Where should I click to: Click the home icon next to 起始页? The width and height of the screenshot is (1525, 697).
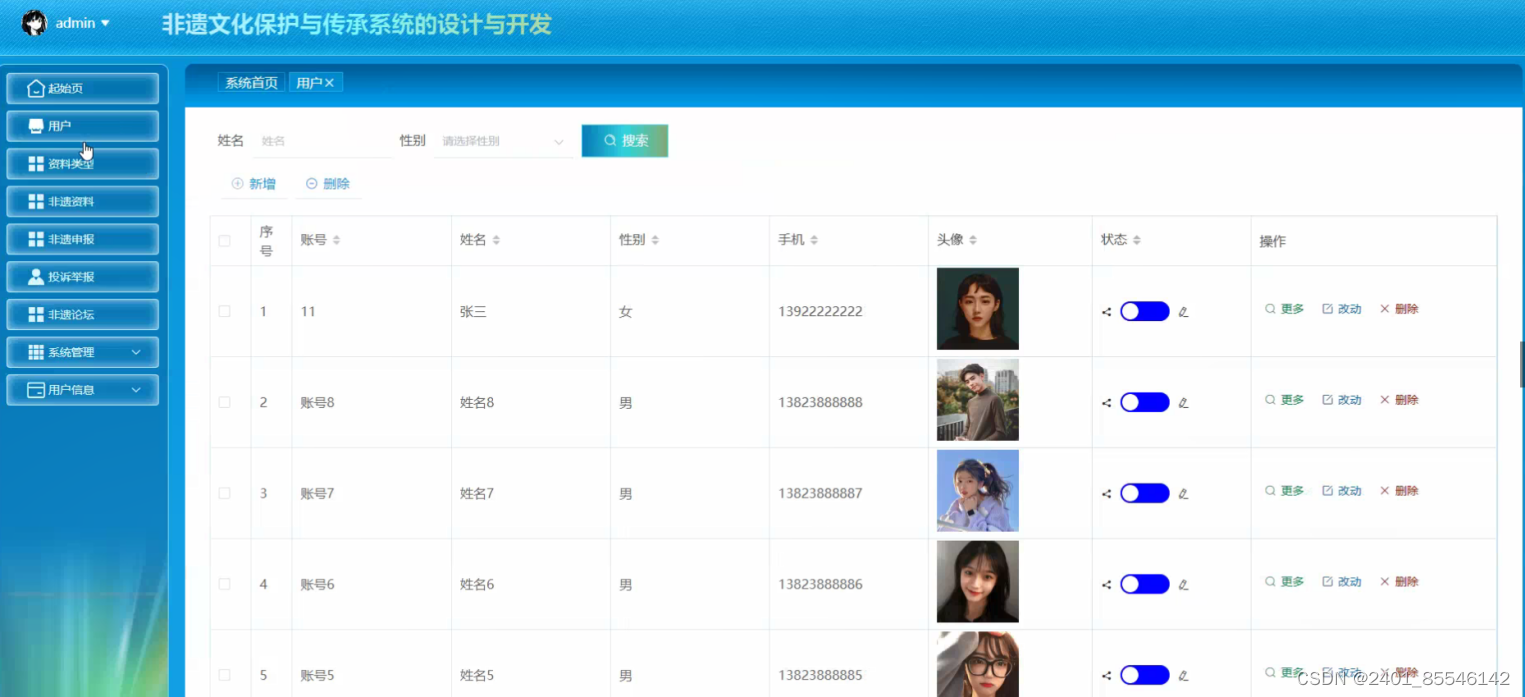[x=36, y=88]
